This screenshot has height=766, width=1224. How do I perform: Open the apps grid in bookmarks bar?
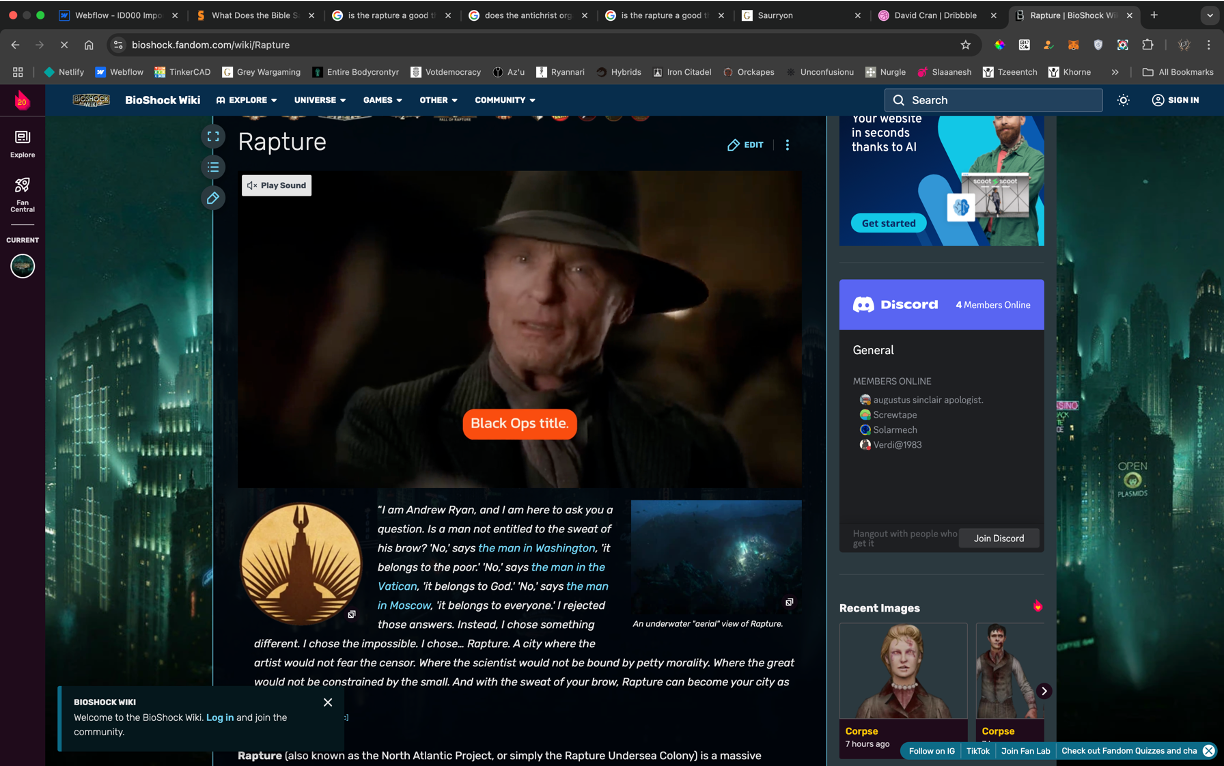[x=18, y=72]
